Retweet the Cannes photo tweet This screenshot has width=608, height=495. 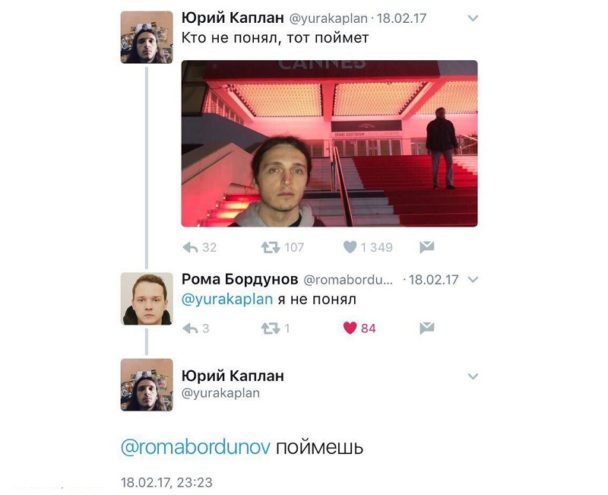(270, 247)
